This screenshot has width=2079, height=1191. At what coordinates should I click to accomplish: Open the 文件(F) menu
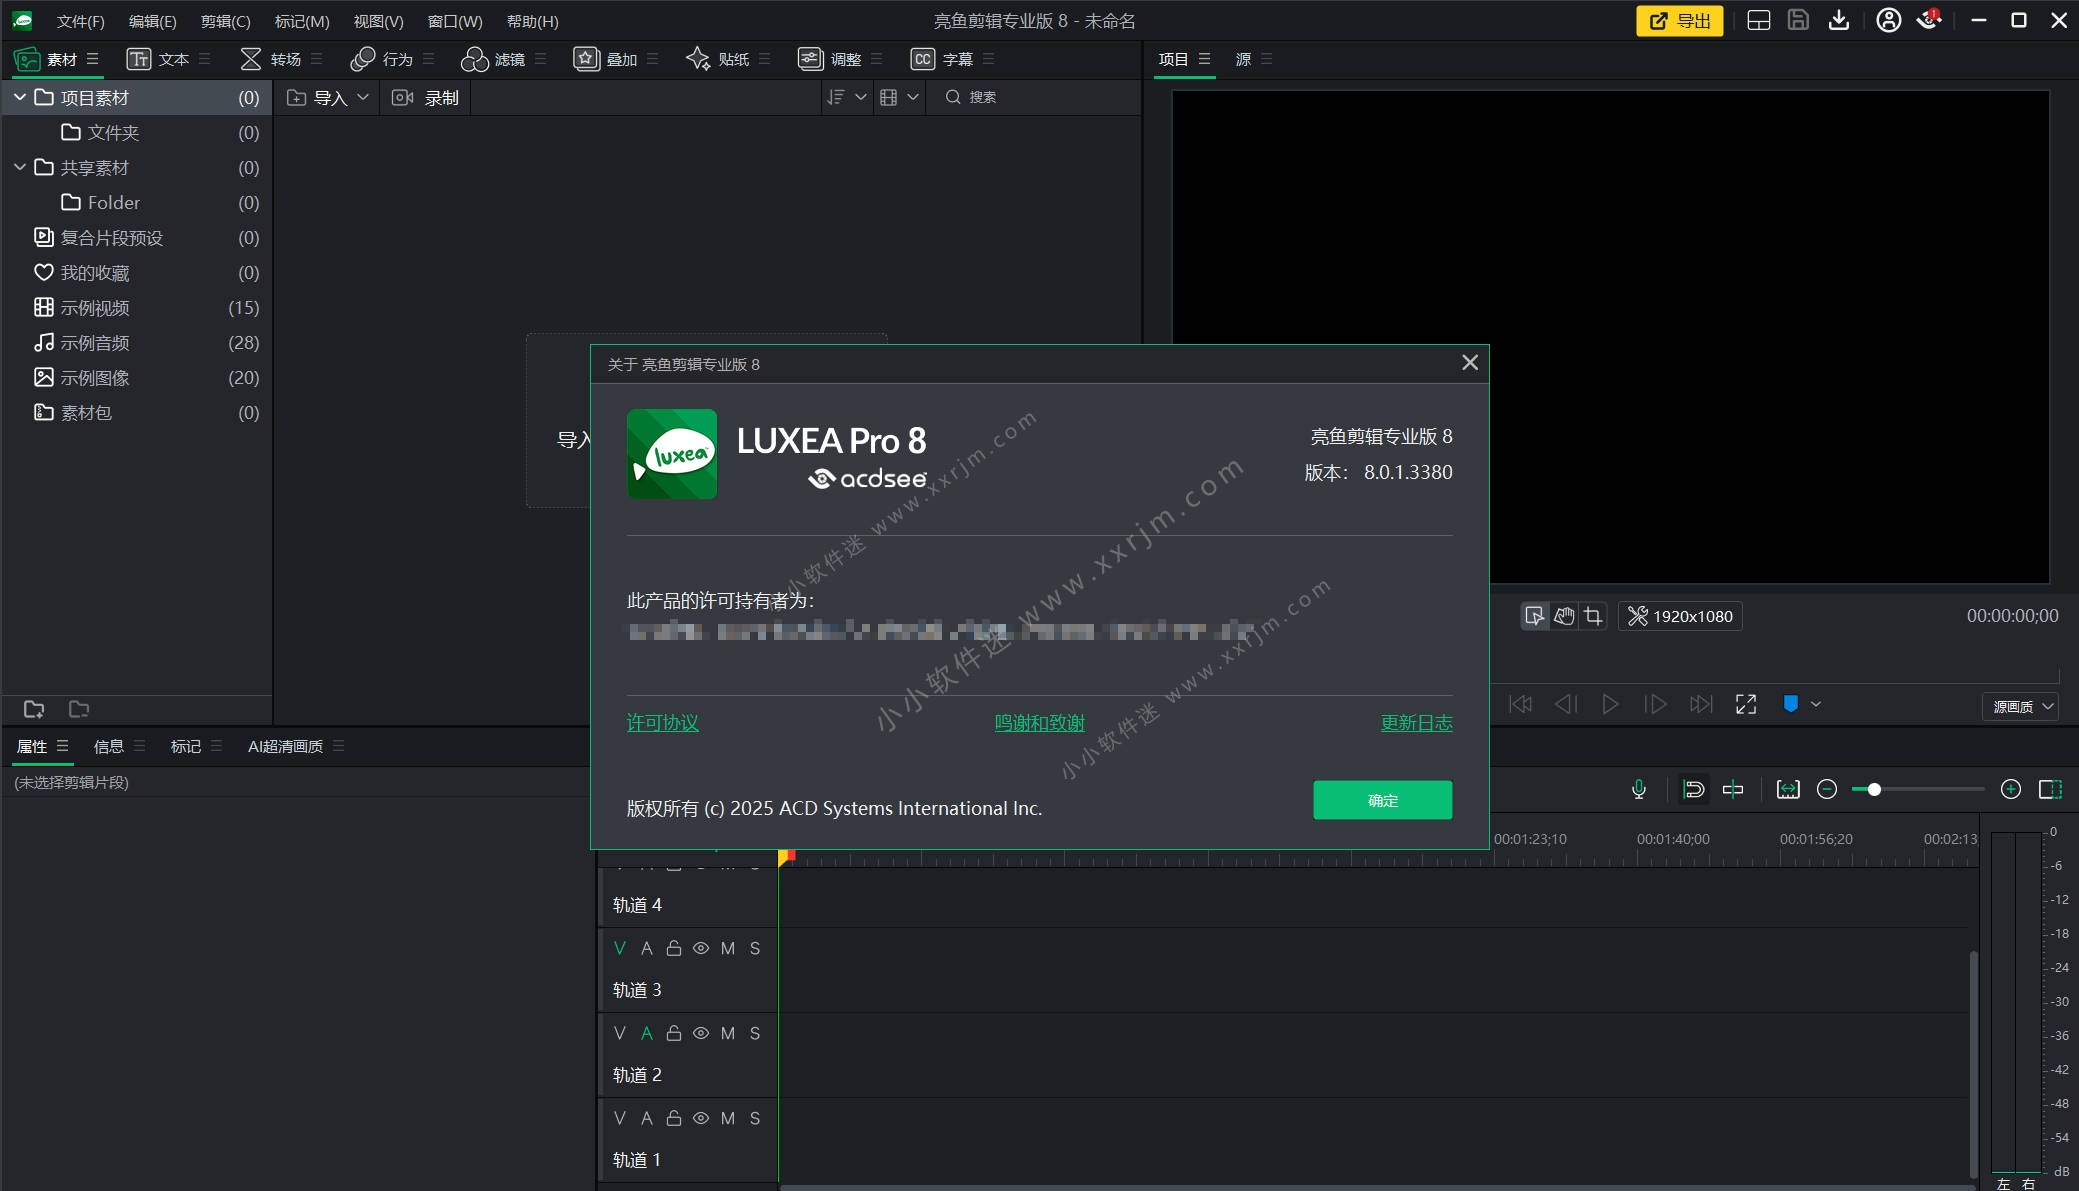(80, 21)
